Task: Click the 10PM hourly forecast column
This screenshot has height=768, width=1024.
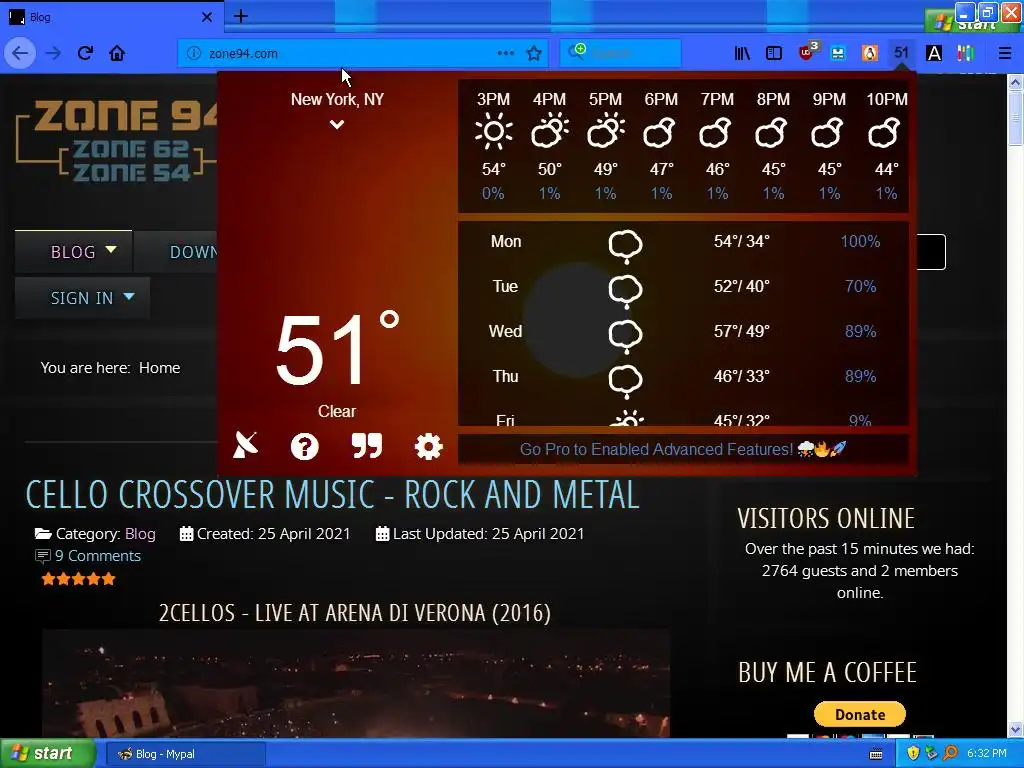Action: [x=886, y=145]
